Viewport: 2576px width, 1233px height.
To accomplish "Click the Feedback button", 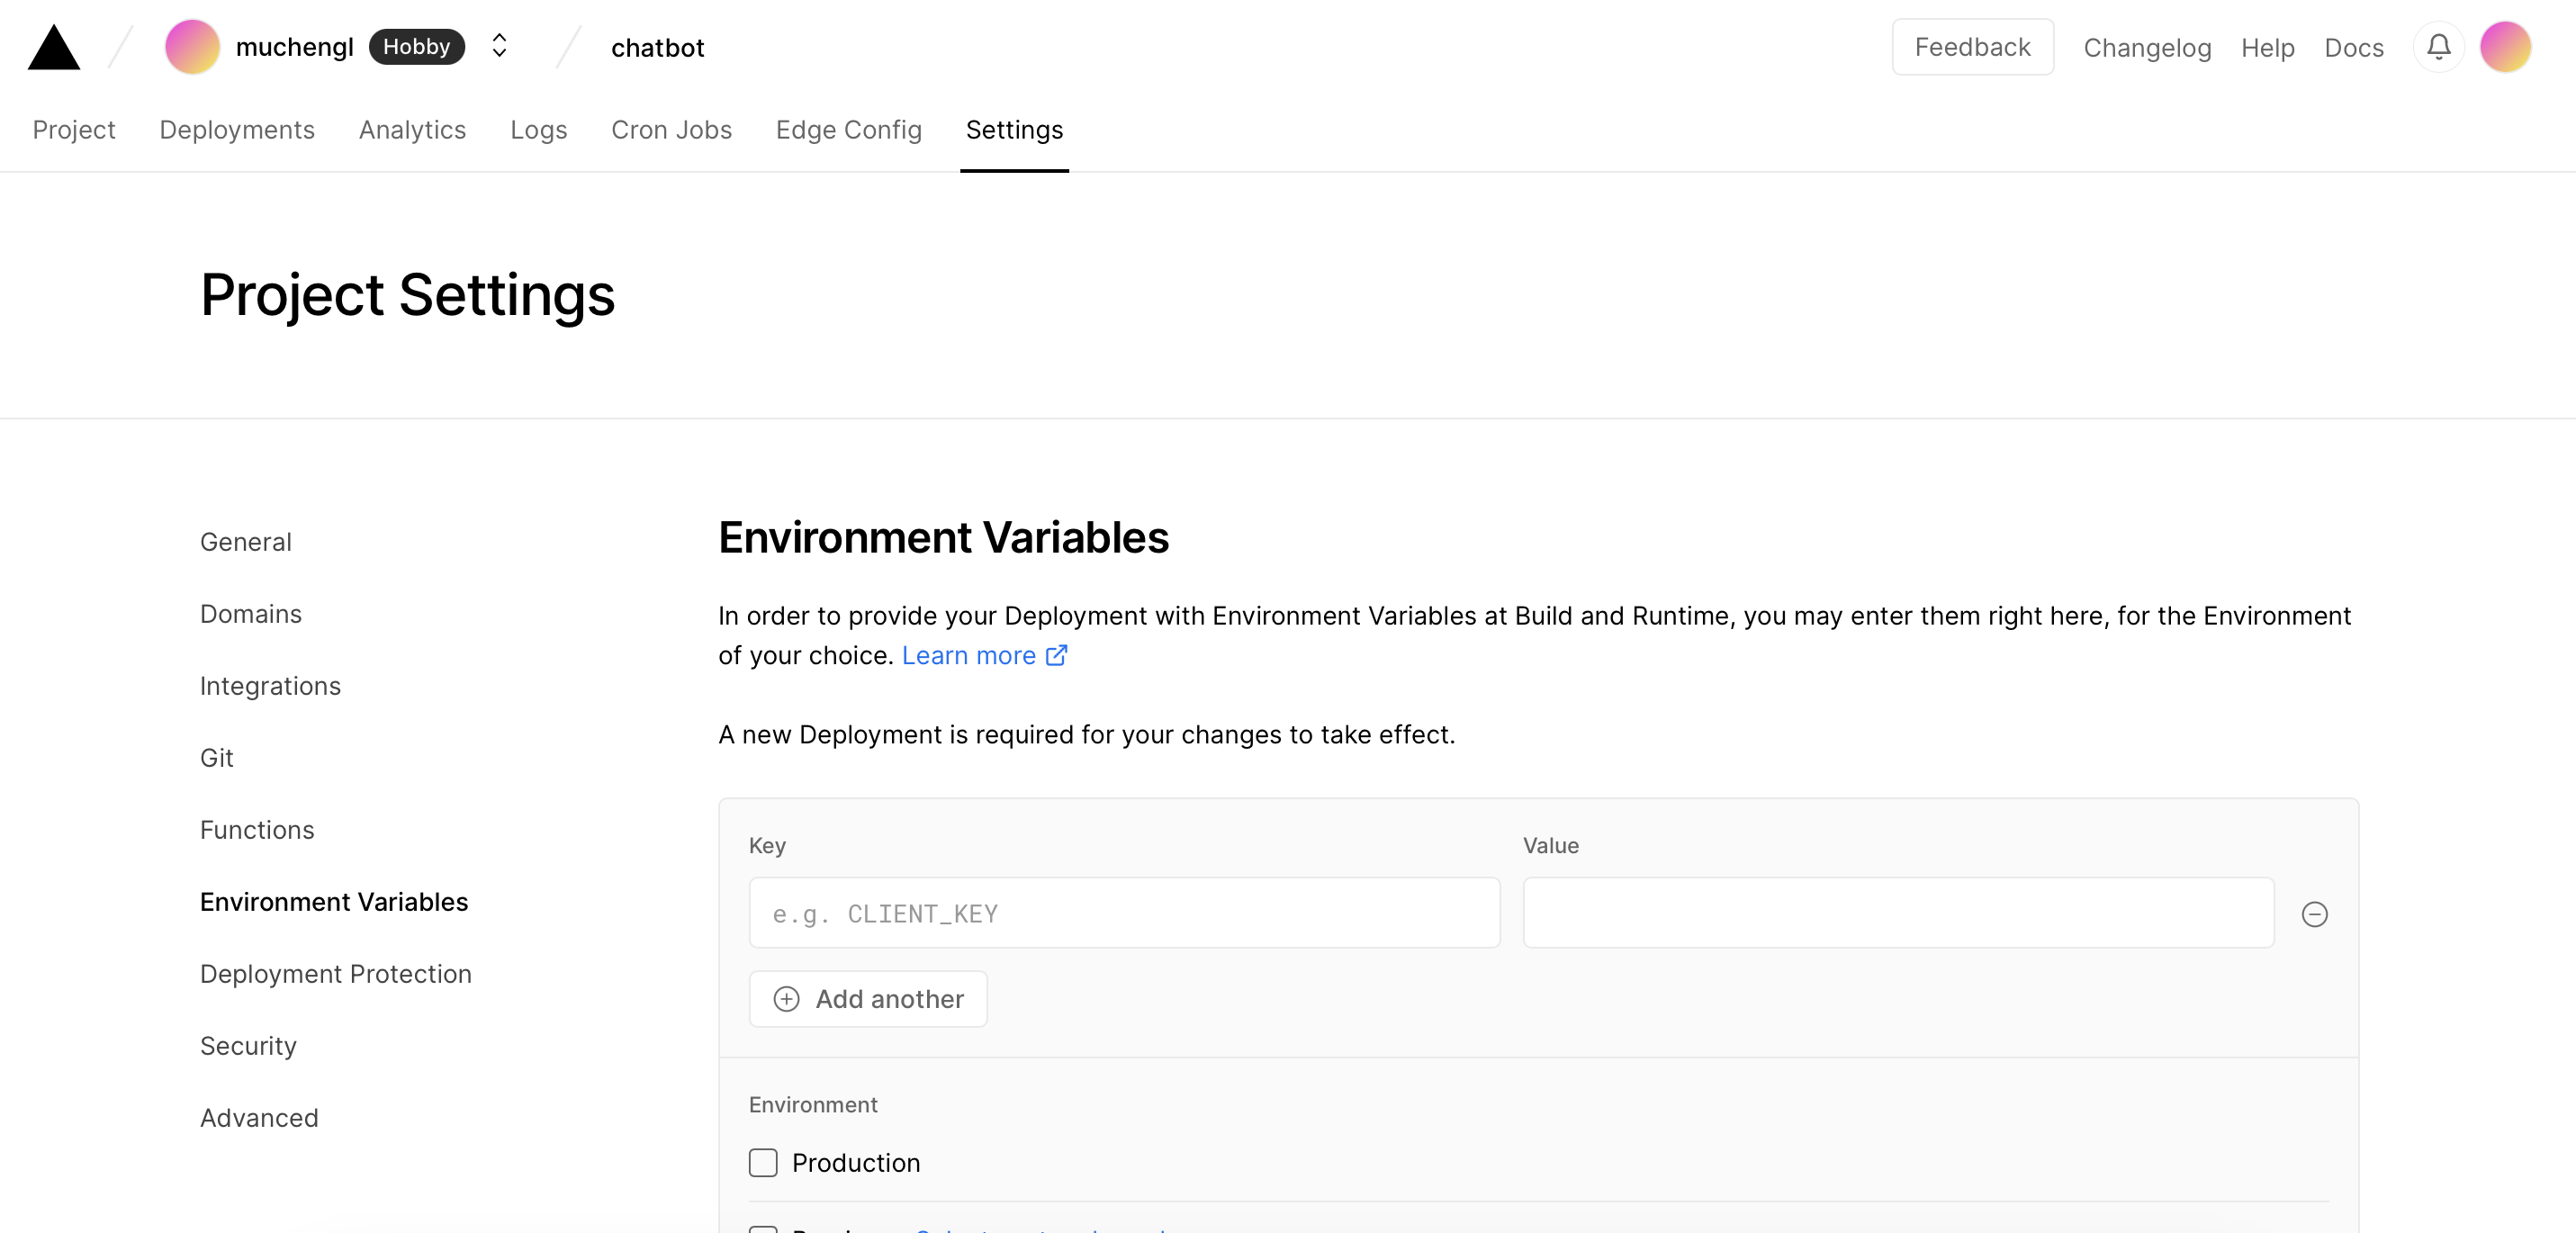I will point(1971,46).
